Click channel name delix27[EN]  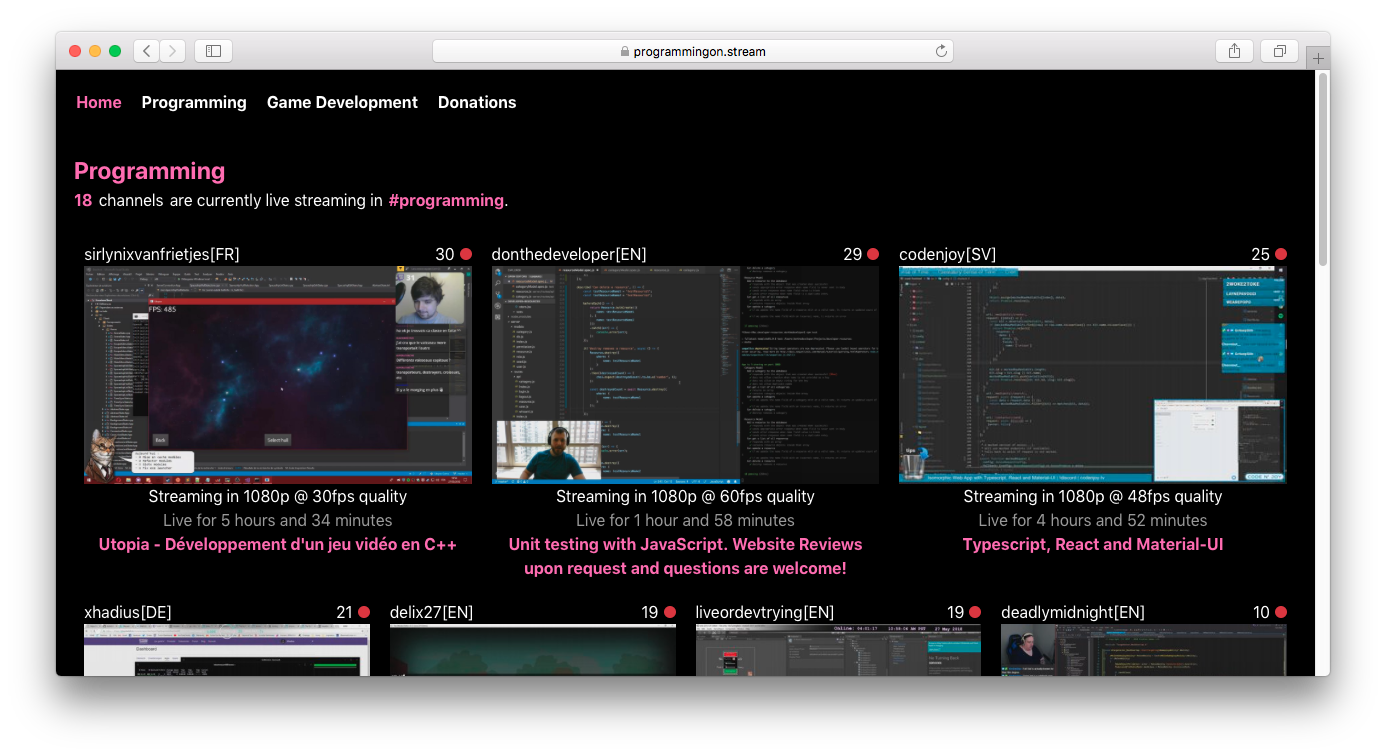coord(431,612)
